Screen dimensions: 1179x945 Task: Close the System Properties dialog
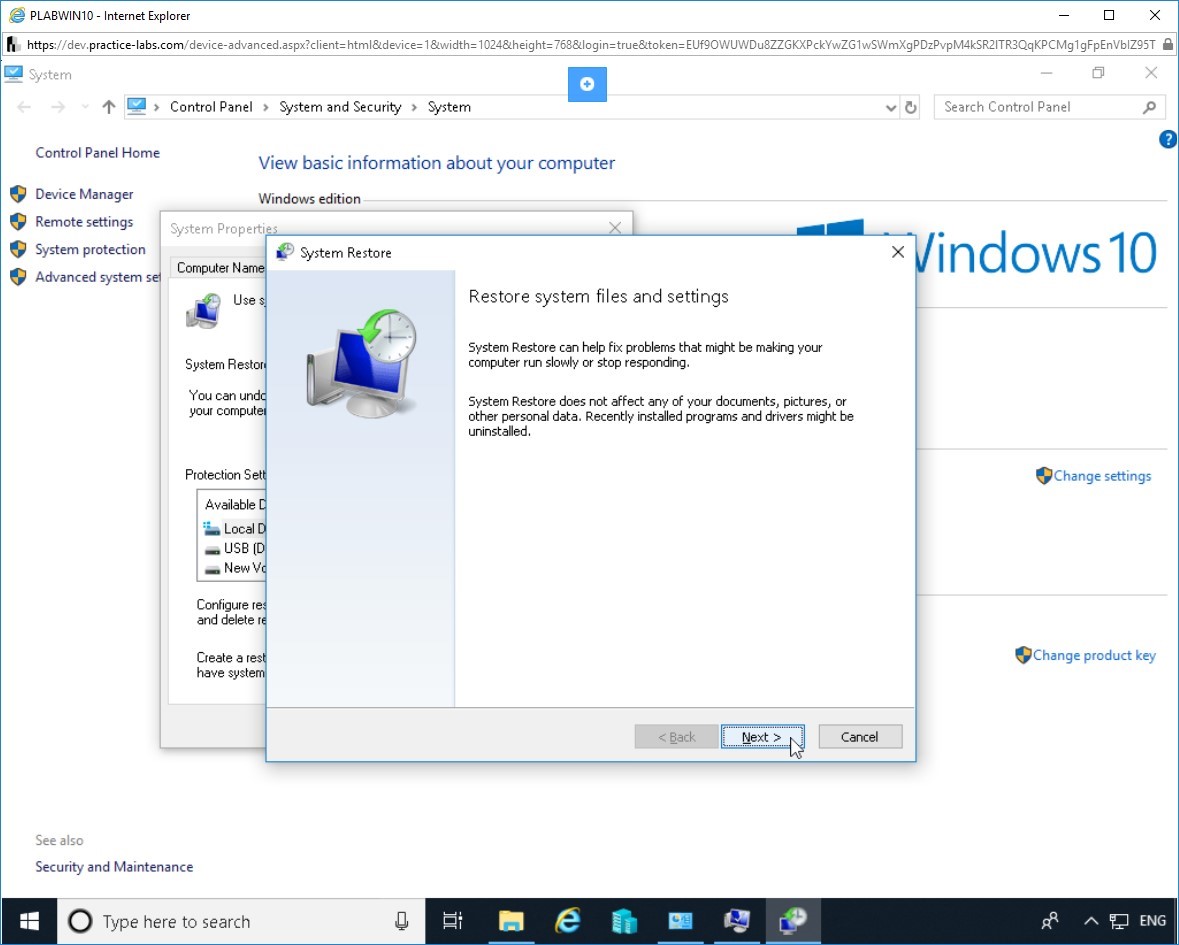point(615,228)
